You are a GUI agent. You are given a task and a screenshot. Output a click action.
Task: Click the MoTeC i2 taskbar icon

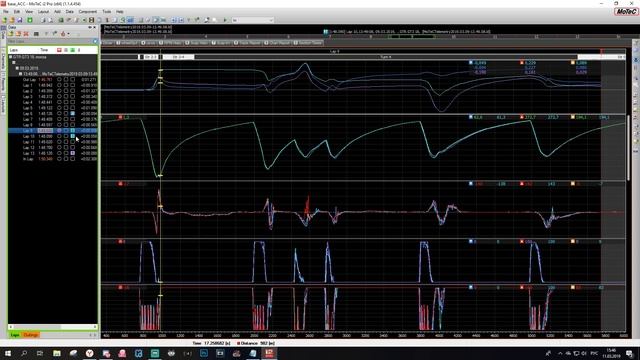click(x=269, y=353)
